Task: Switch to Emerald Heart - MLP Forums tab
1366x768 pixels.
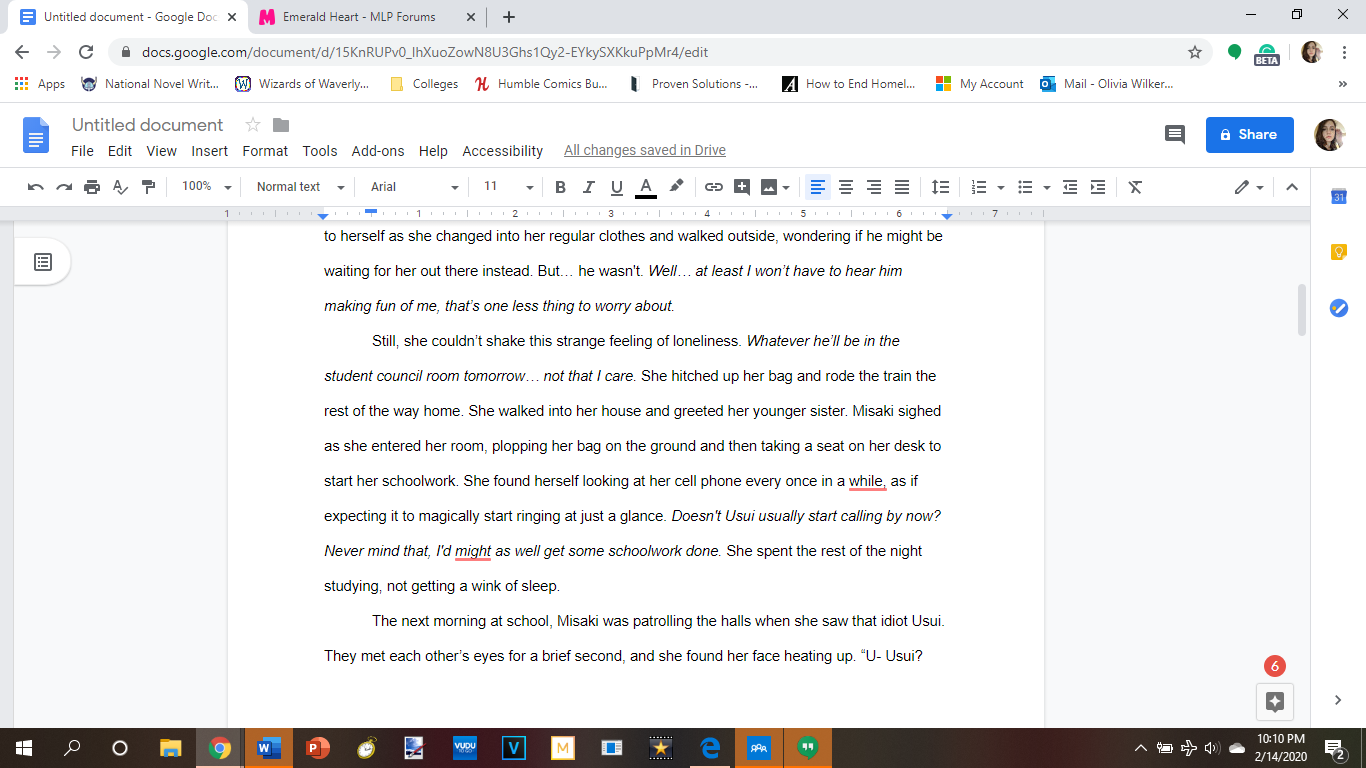Action: [366, 17]
